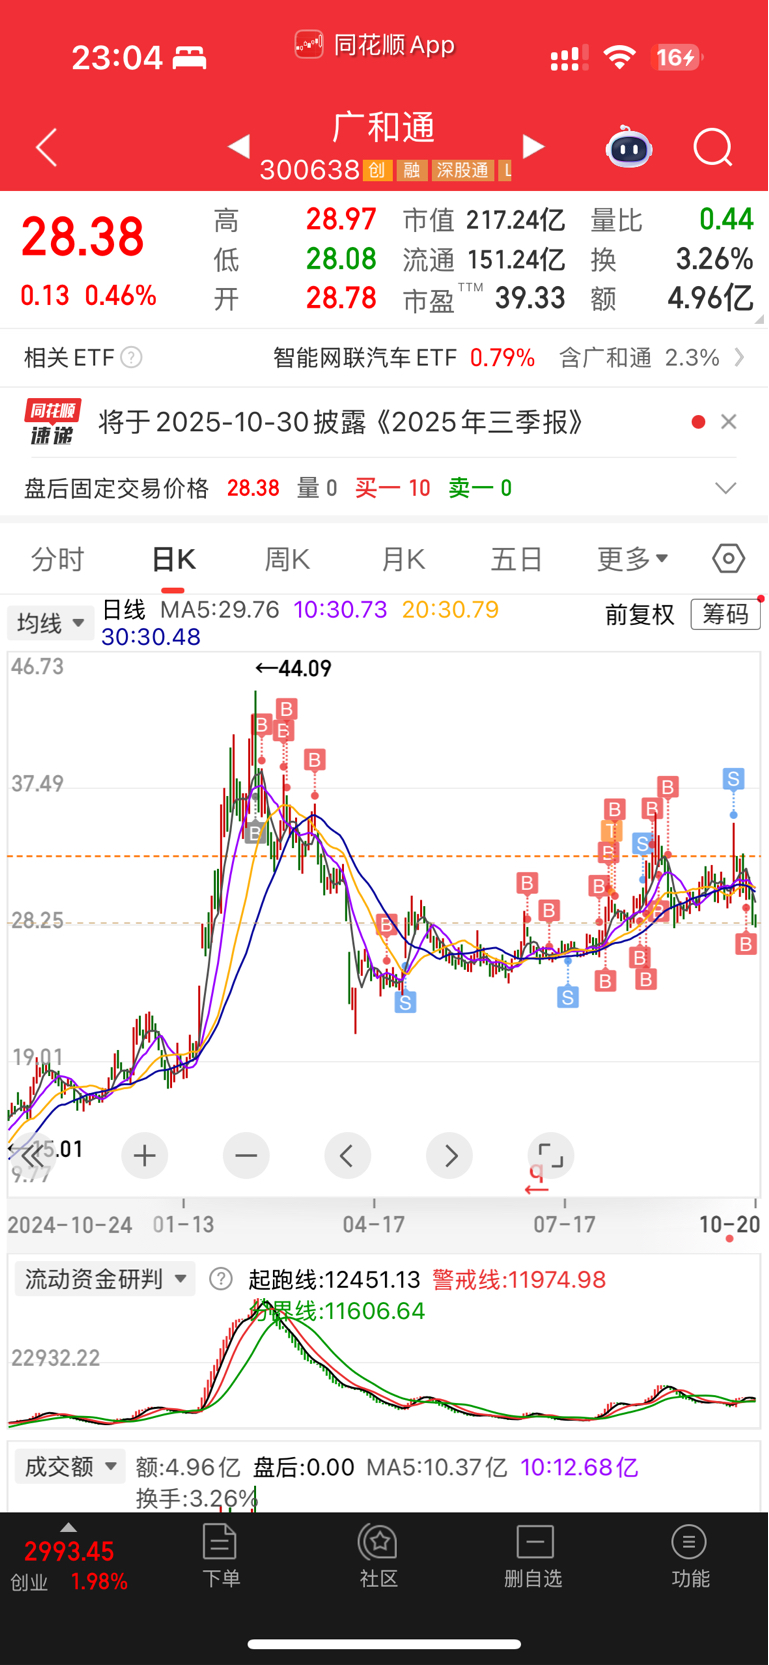Open the 均线 indicator dropdown
This screenshot has width=769, height=1665.
50,623
